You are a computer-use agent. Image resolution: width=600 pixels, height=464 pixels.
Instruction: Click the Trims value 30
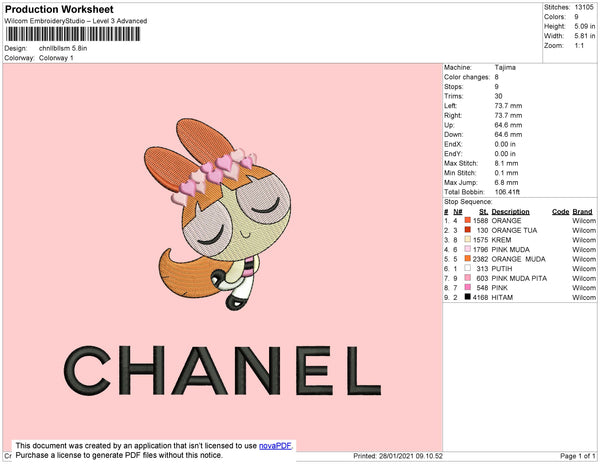coord(498,96)
